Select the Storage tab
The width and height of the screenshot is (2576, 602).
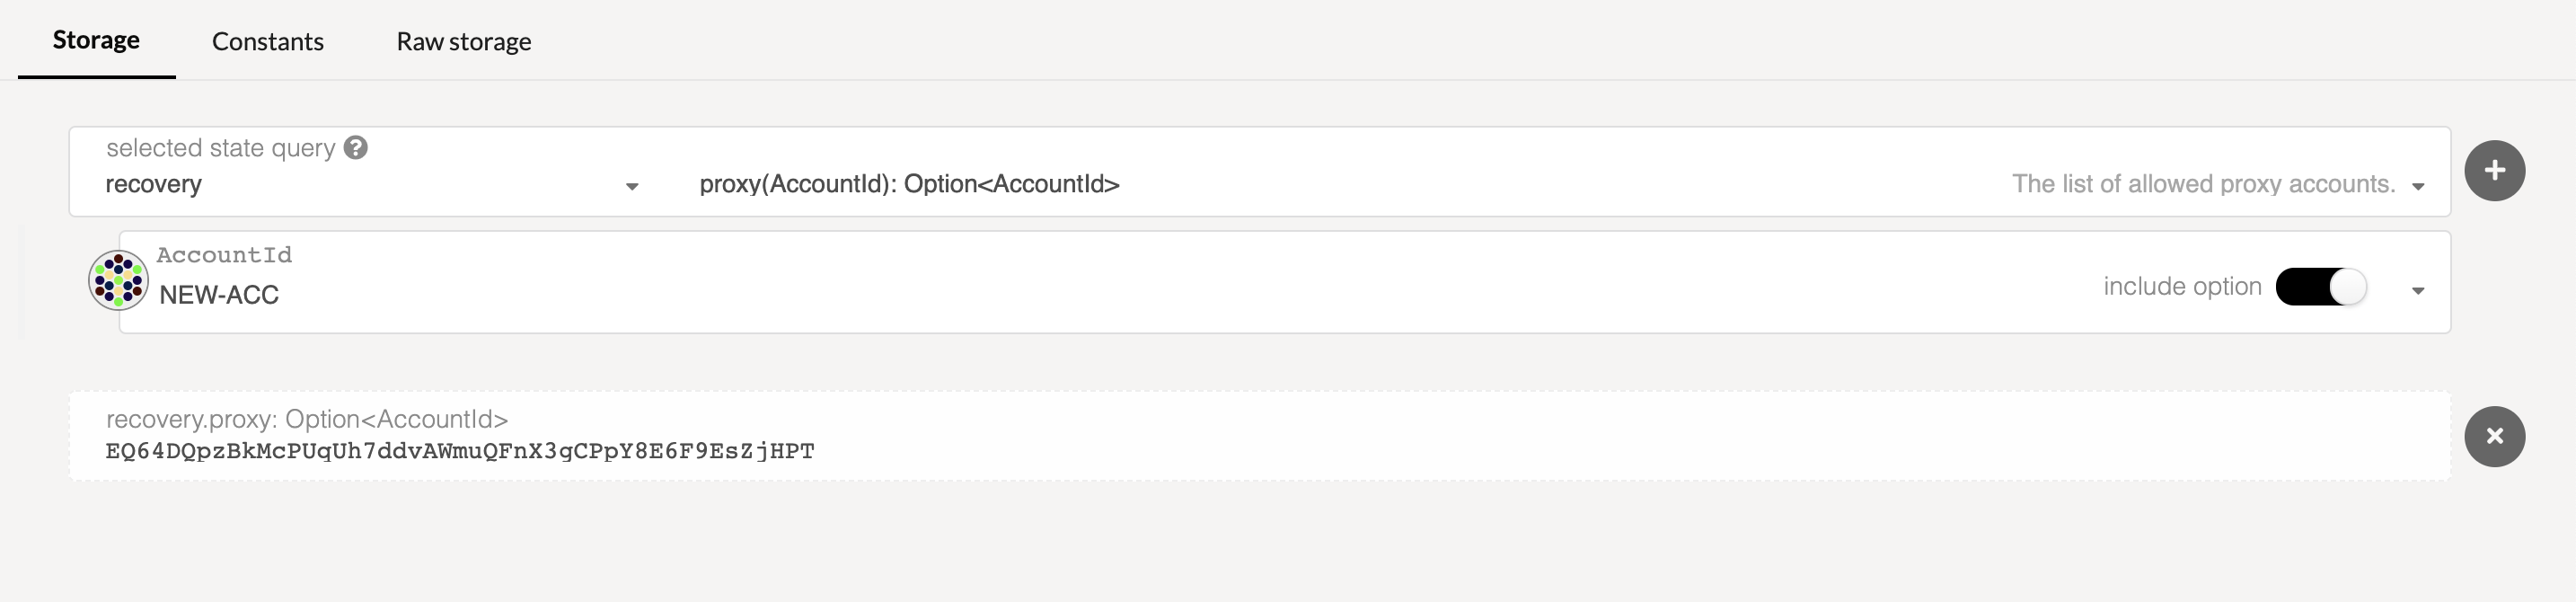(96, 40)
